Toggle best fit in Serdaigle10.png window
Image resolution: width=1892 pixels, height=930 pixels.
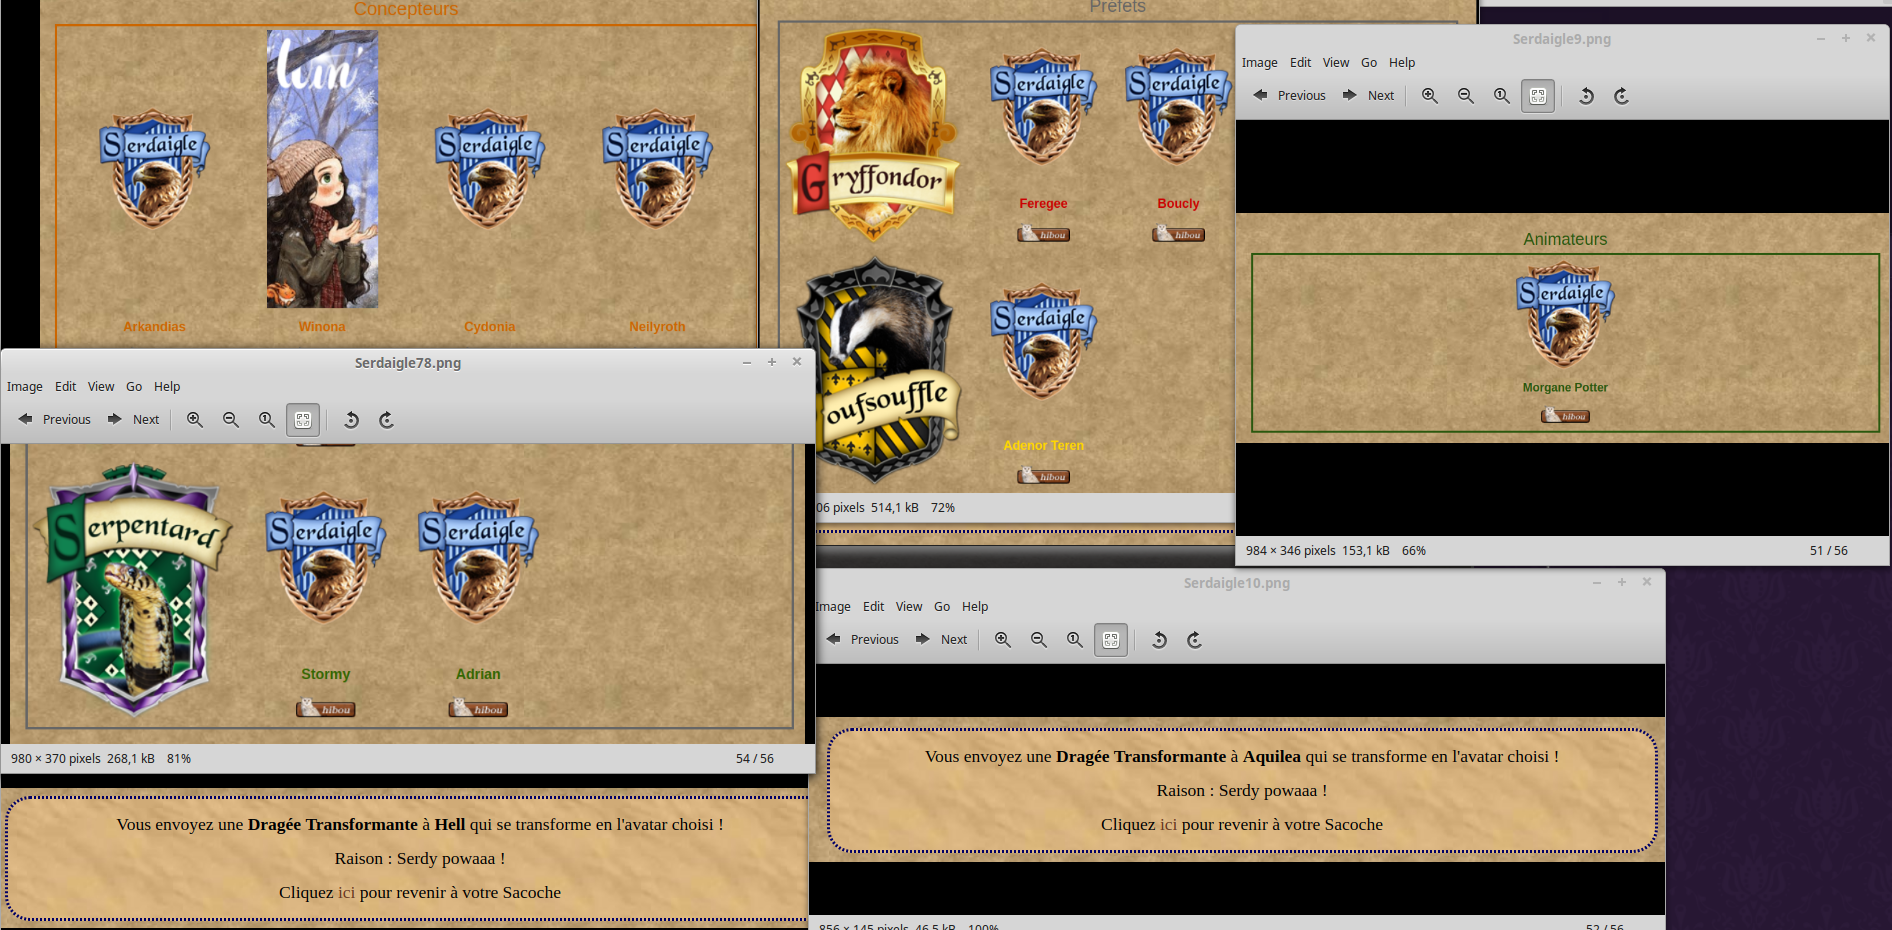[x=1111, y=640]
